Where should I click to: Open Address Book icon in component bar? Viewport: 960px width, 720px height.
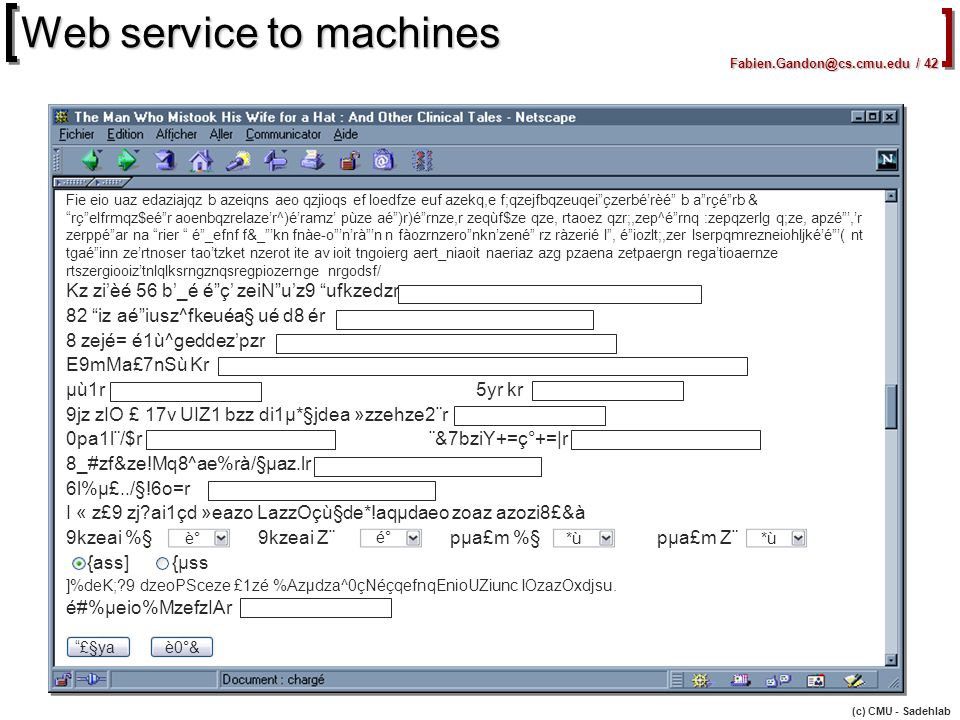click(x=815, y=680)
